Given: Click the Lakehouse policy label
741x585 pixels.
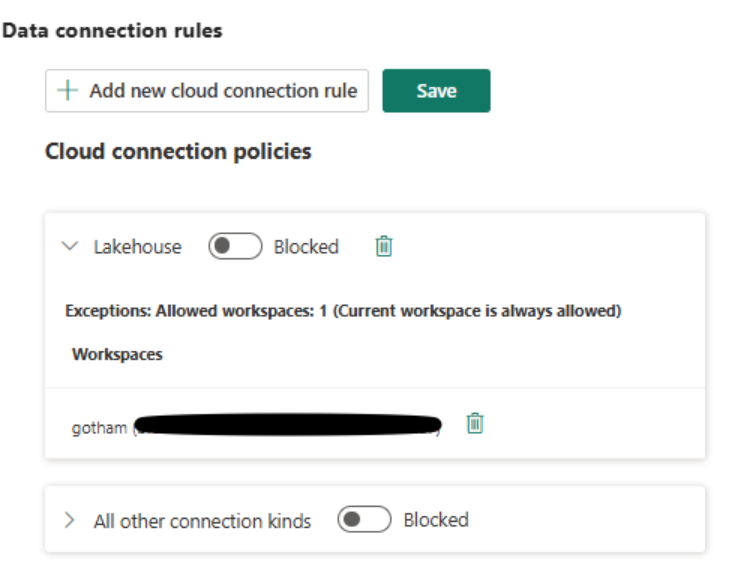Looking at the screenshot, I should tap(138, 247).
